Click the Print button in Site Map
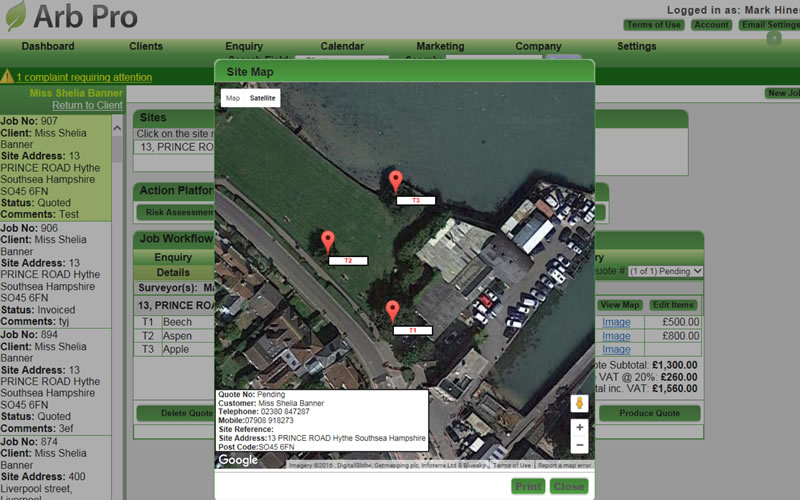 point(528,486)
